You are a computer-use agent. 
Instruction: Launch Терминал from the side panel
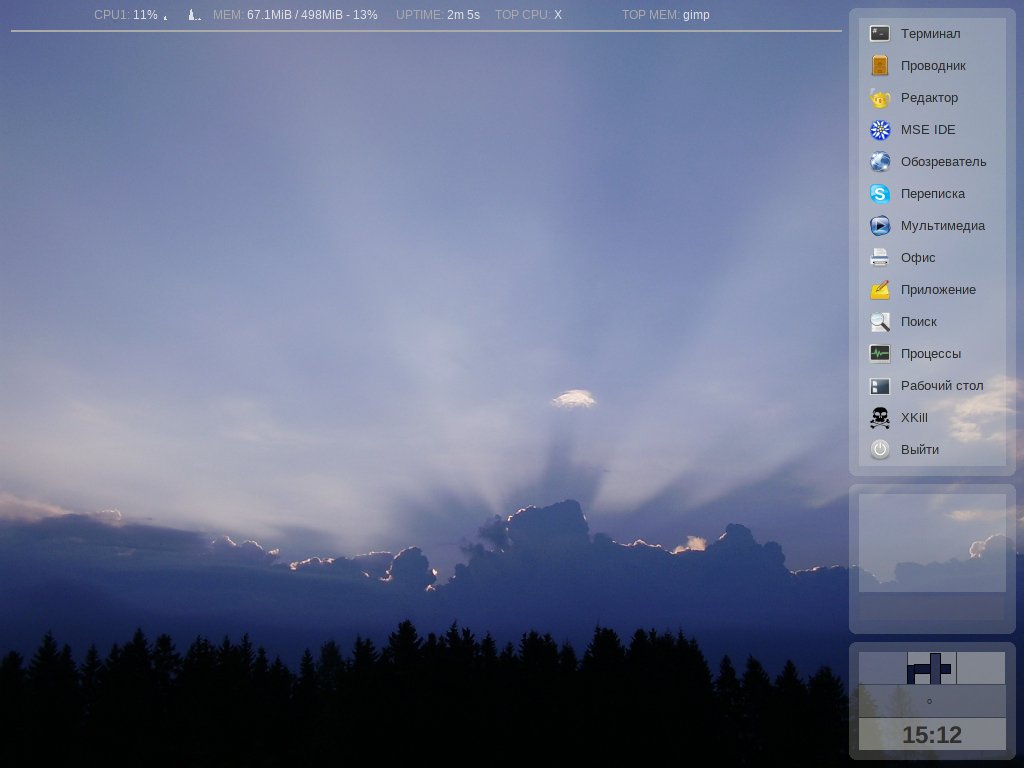coord(928,34)
